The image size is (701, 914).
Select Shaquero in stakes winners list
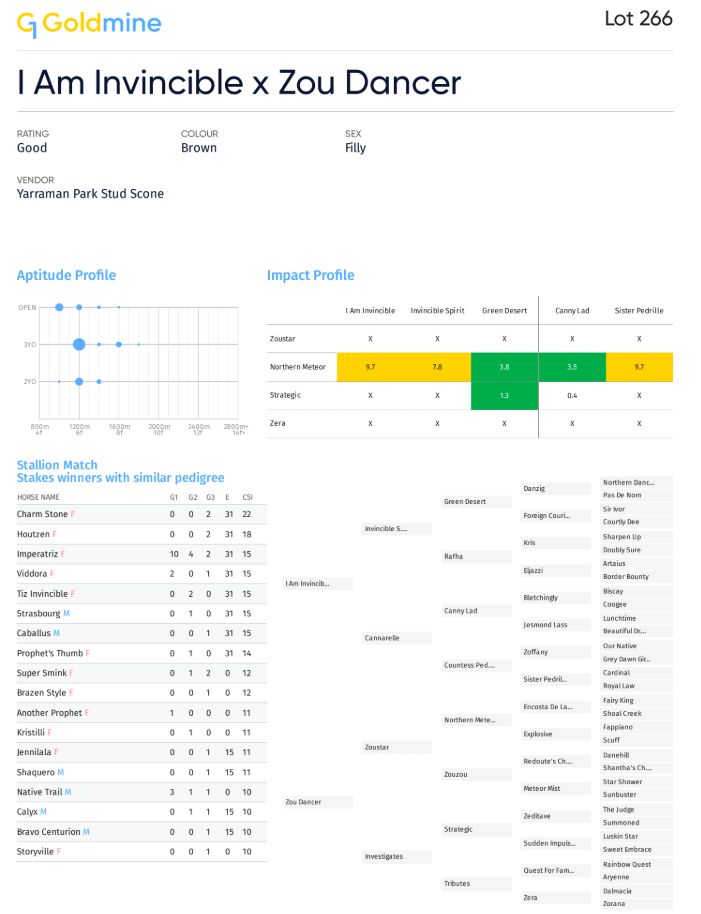point(36,772)
